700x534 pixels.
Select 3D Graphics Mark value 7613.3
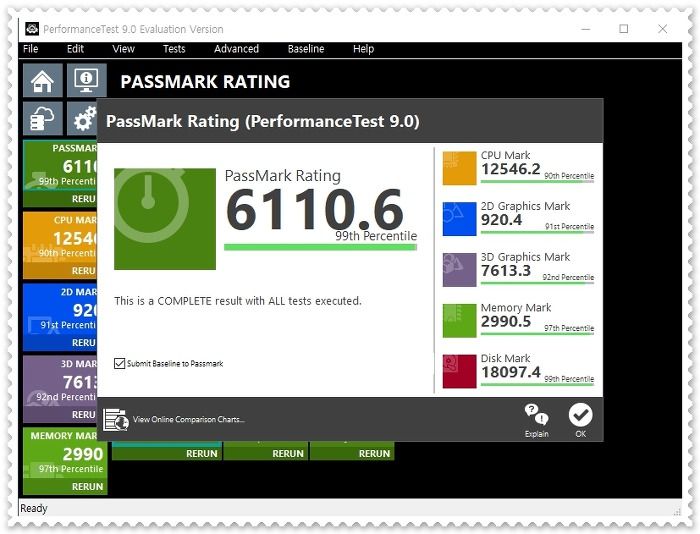click(x=506, y=271)
